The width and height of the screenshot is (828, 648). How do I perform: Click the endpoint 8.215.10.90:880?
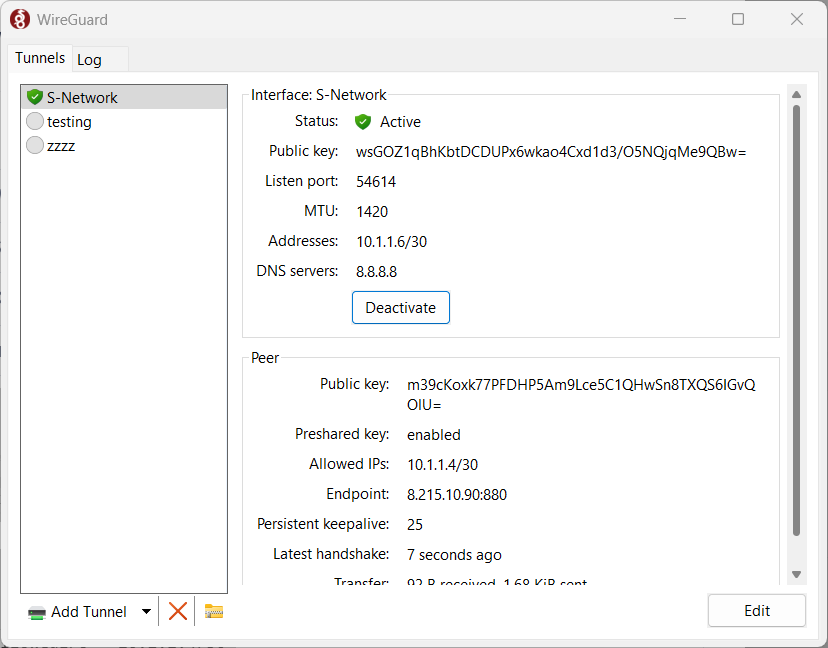457,495
